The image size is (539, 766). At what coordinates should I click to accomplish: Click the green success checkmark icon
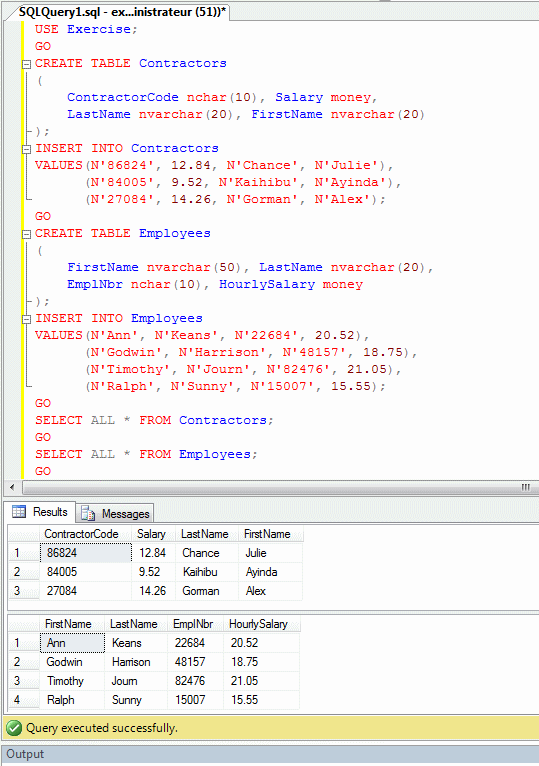[14, 728]
